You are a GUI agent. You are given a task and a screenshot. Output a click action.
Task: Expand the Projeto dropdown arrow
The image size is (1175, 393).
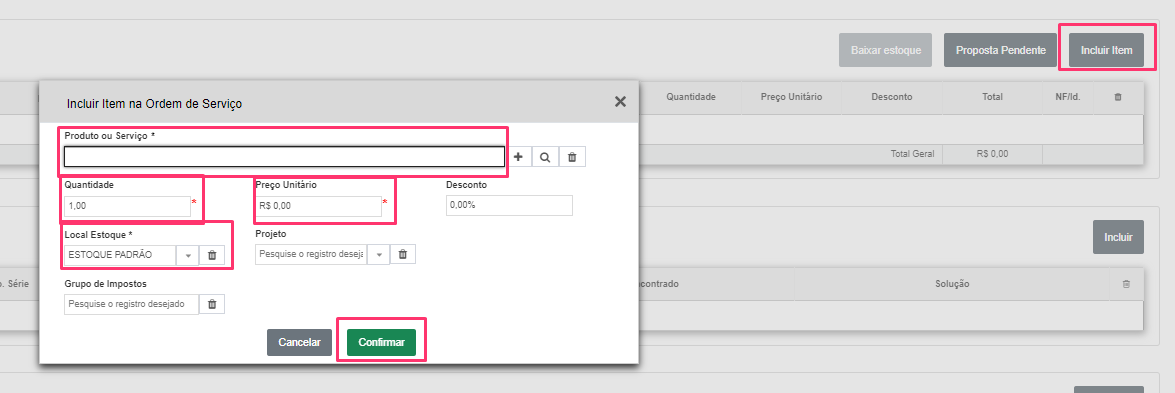[x=378, y=254]
